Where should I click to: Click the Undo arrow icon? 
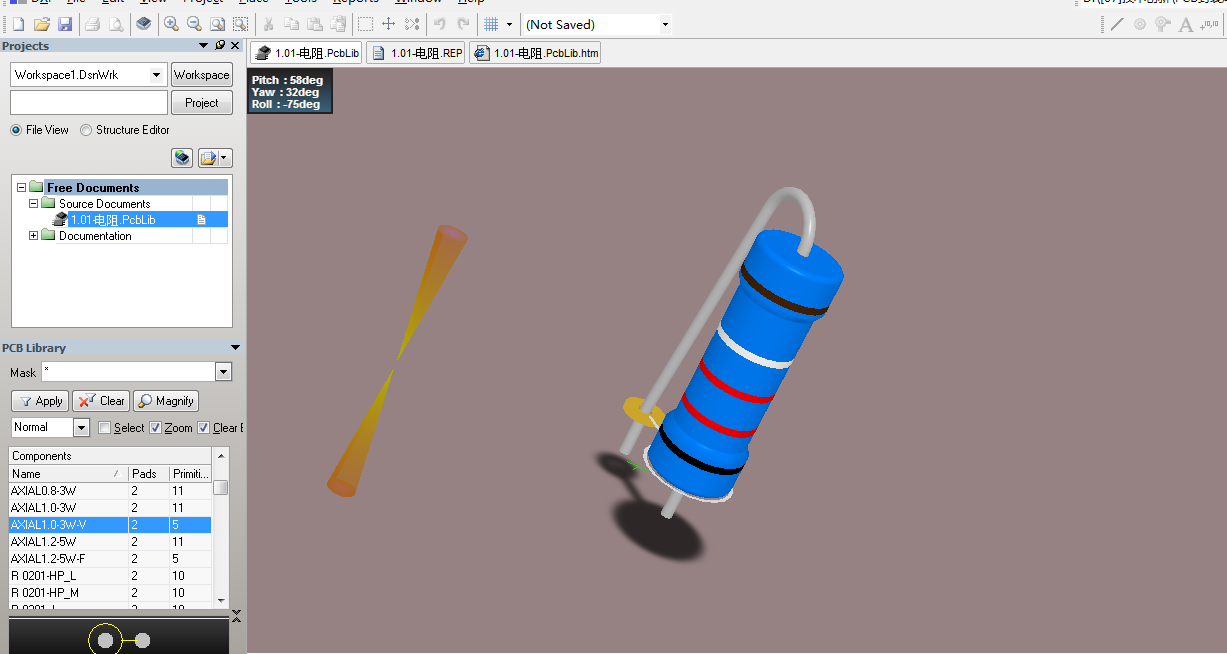[439, 24]
